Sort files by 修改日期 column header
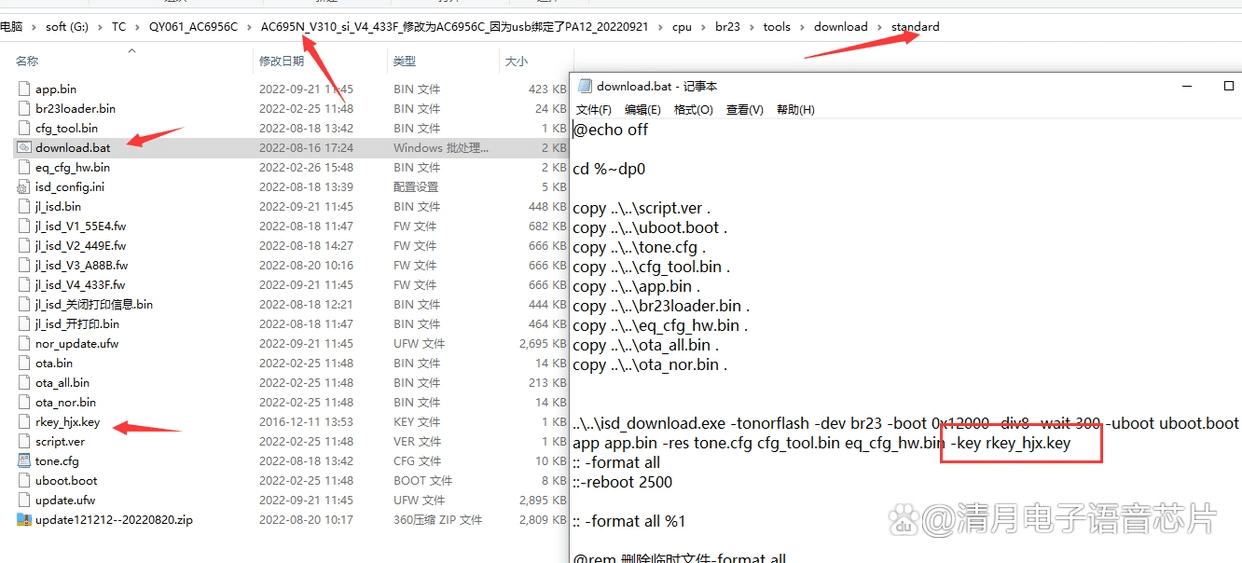The image size is (1242, 563). pos(281,61)
